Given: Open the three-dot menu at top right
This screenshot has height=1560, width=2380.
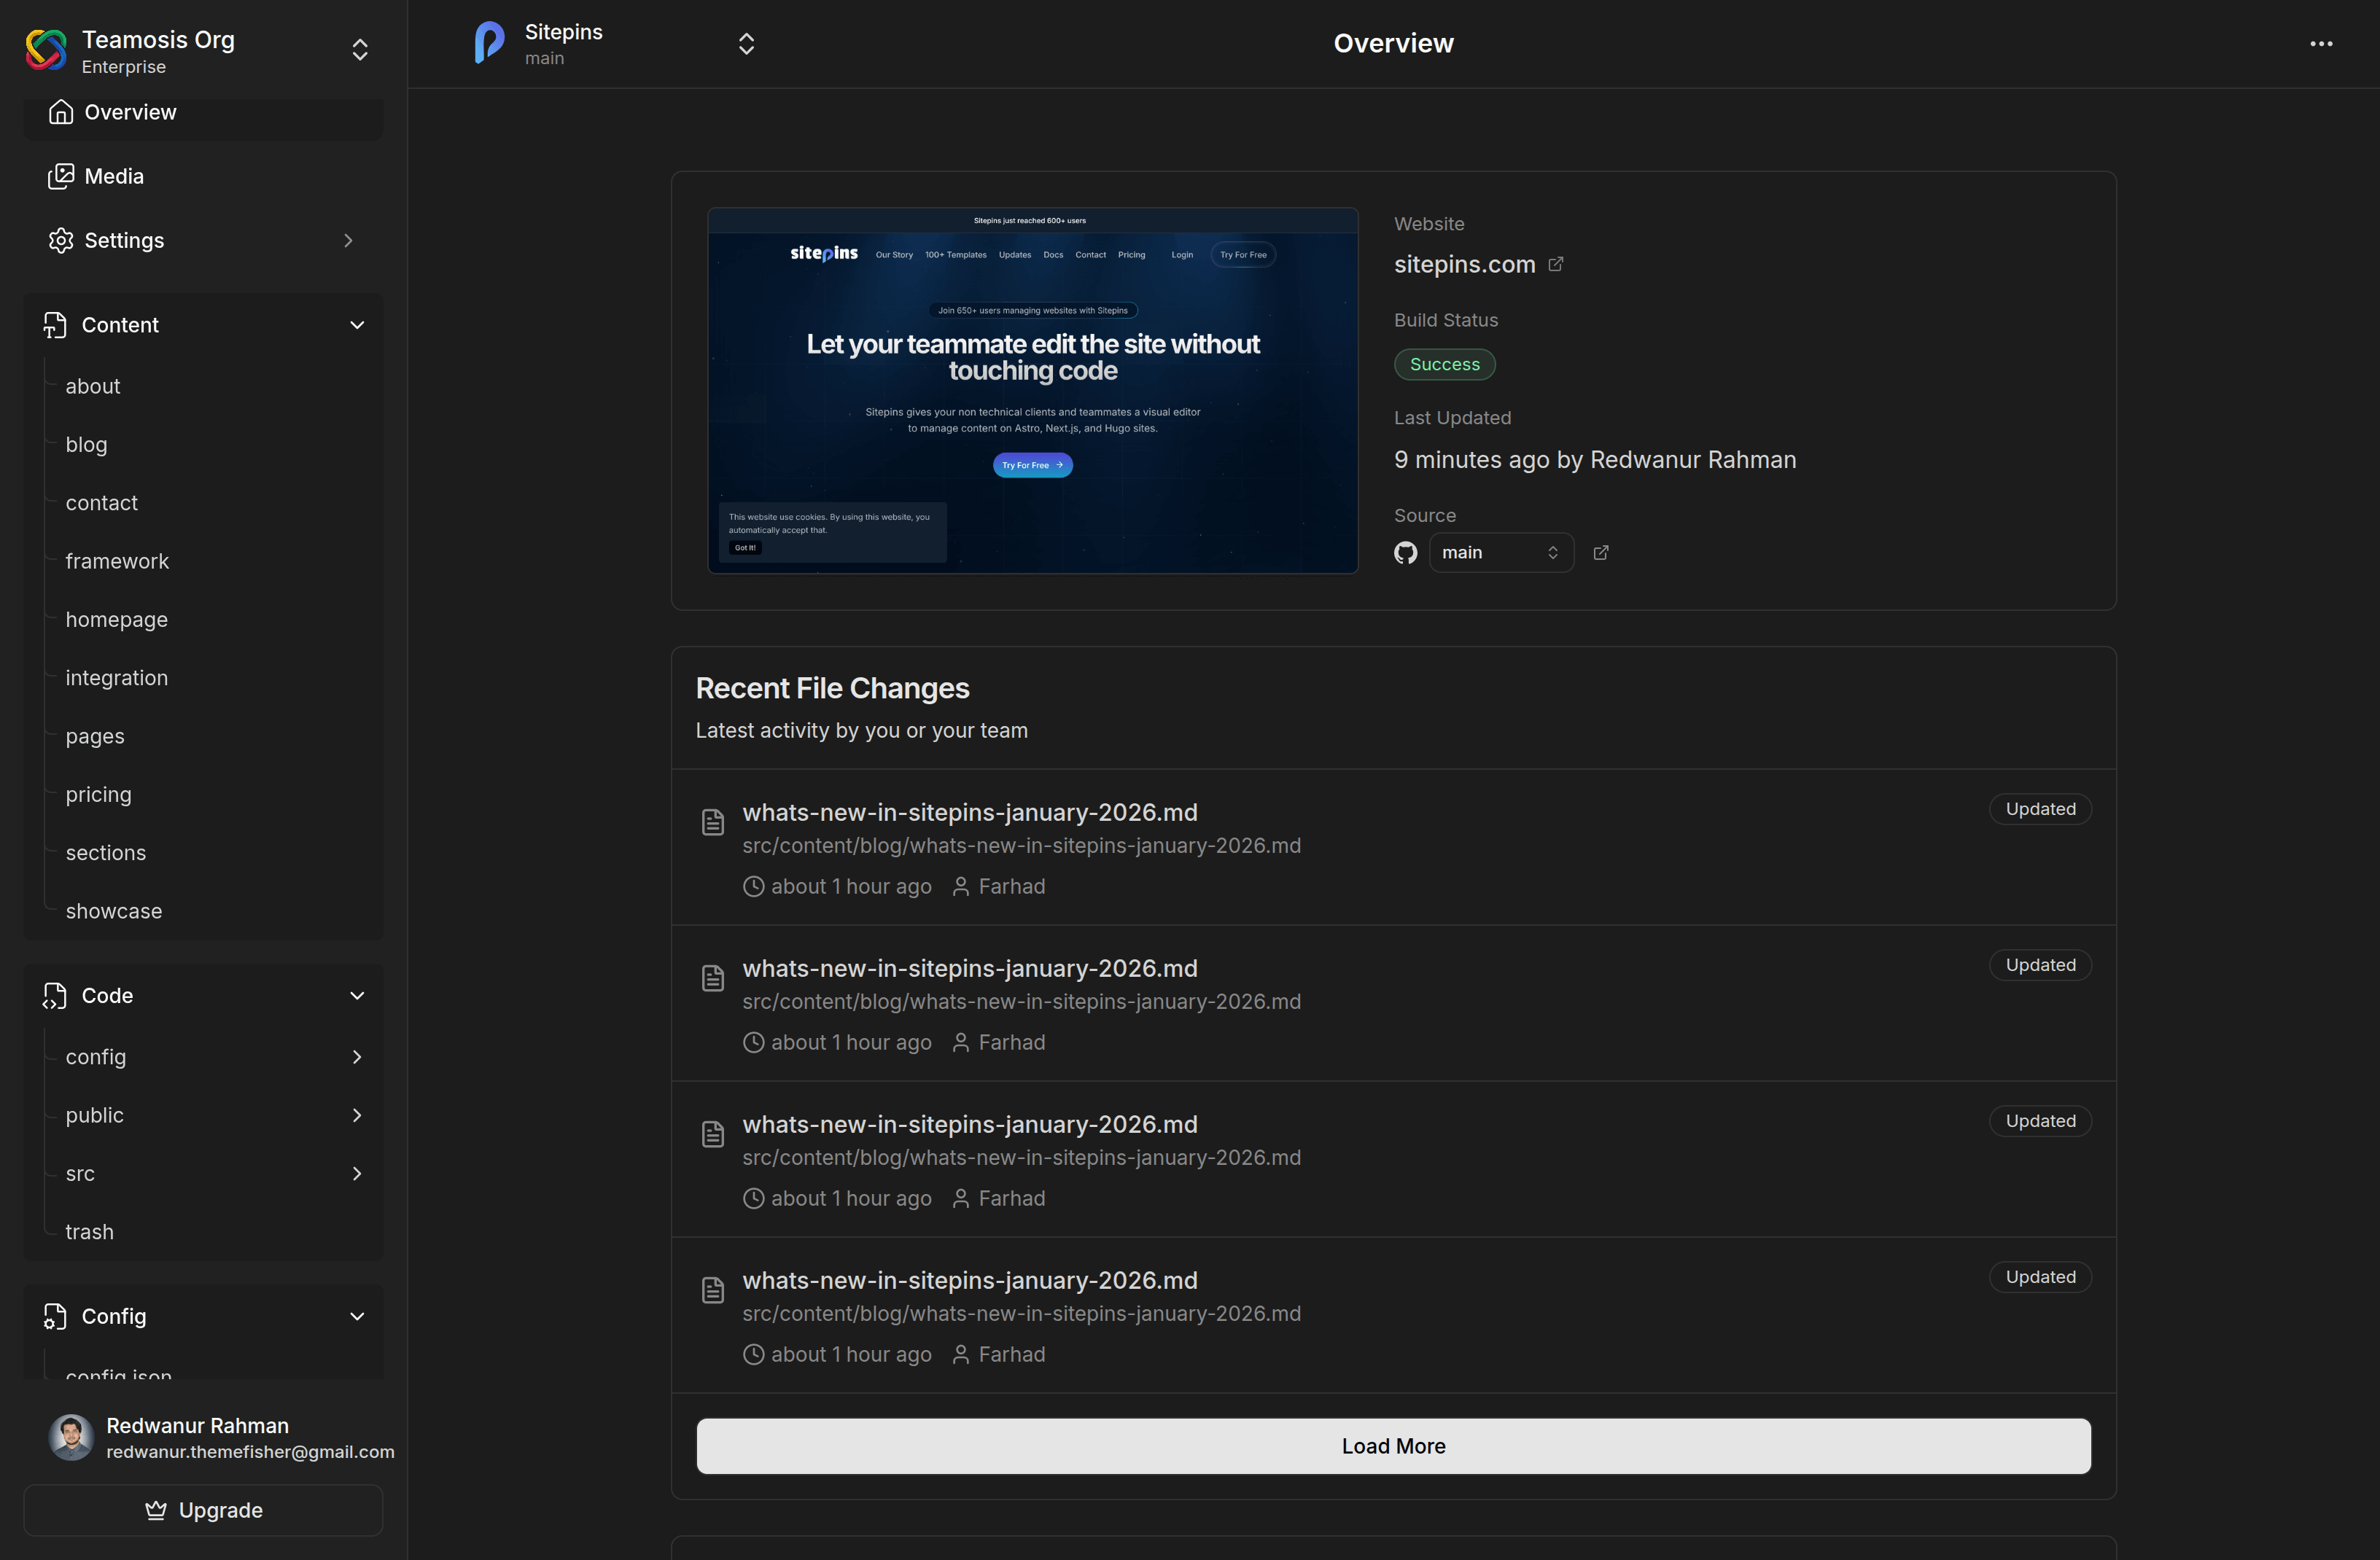Looking at the screenshot, I should pyautogui.click(x=2321, y=43).
